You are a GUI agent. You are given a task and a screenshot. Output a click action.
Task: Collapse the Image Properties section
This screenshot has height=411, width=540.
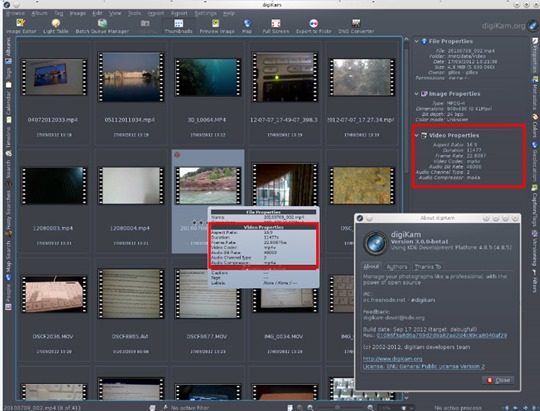pyautogui.click(x=416, y=94)
